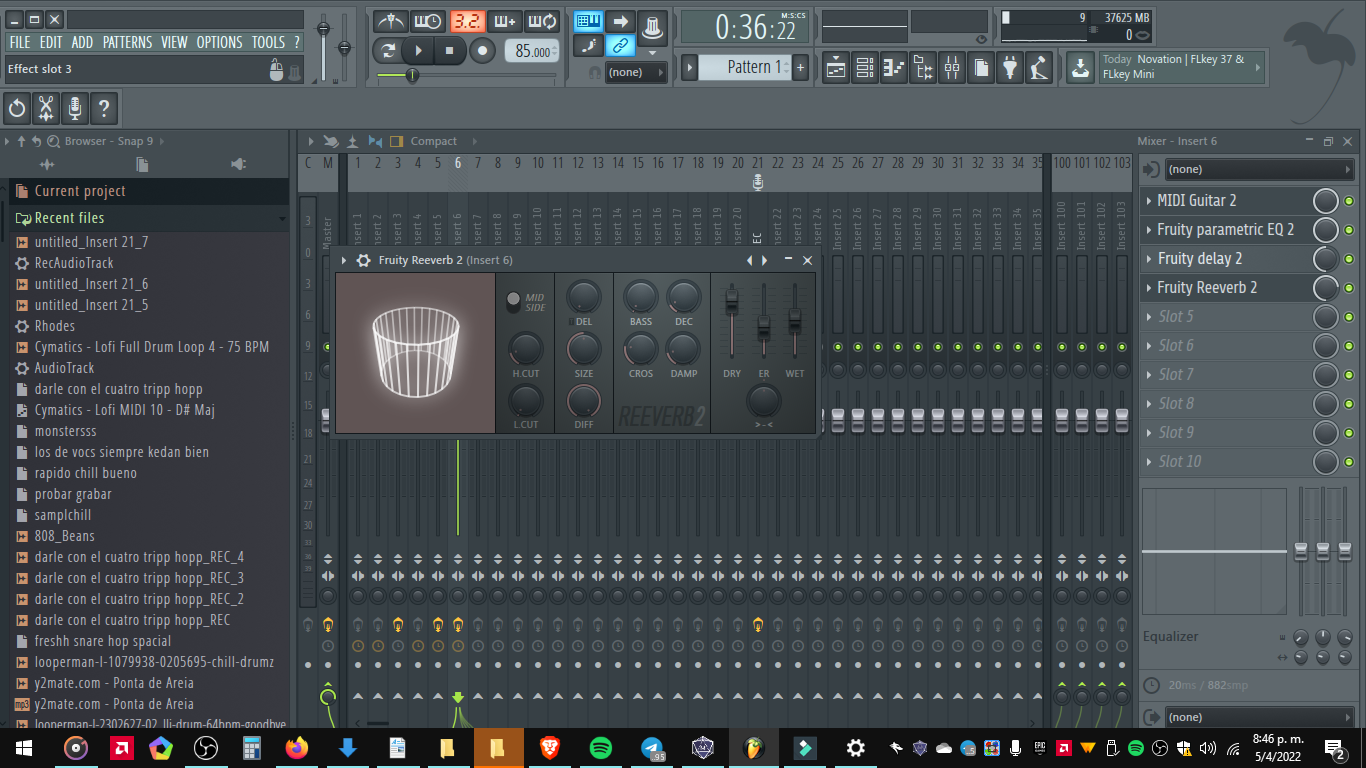Open the OPTIONS menu

(x=219, y=42)
